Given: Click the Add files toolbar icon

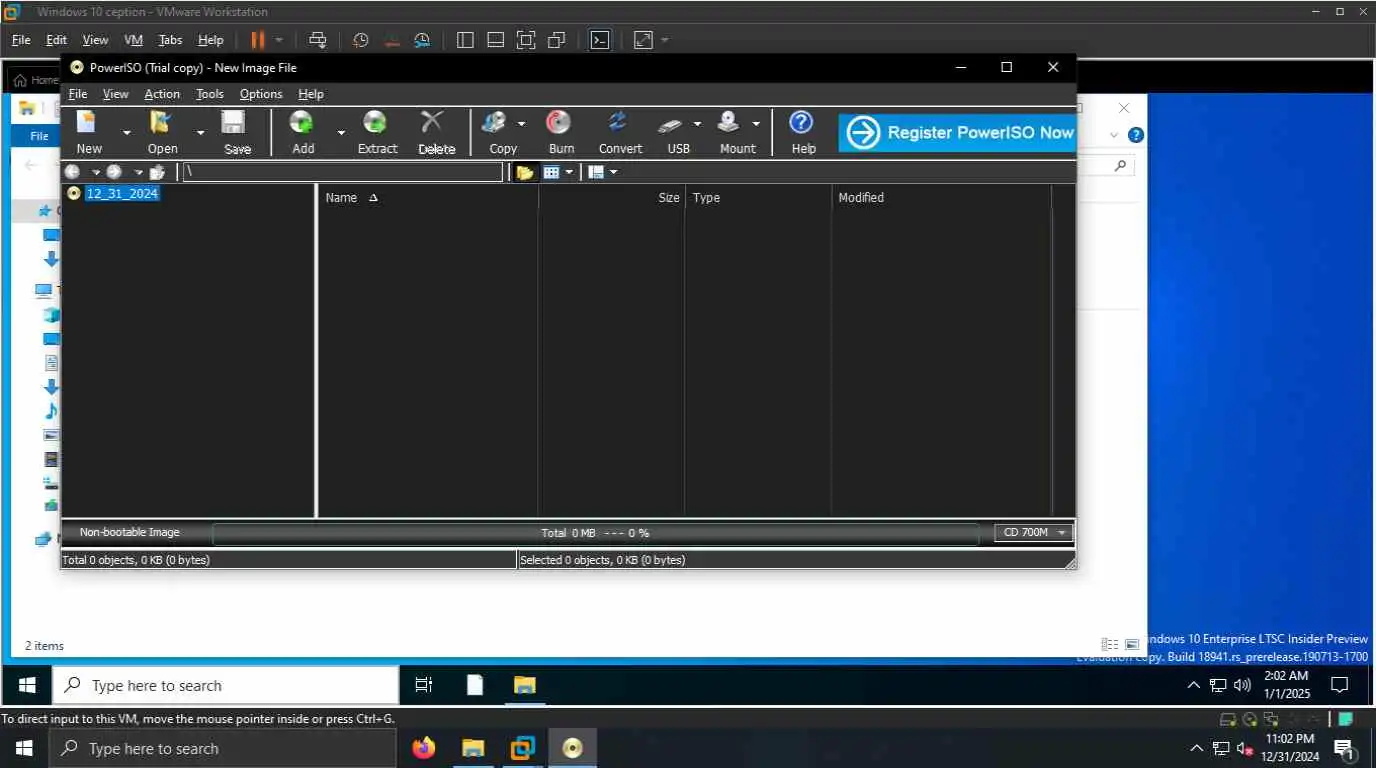Looking at the screenshot, I should 301,123.
